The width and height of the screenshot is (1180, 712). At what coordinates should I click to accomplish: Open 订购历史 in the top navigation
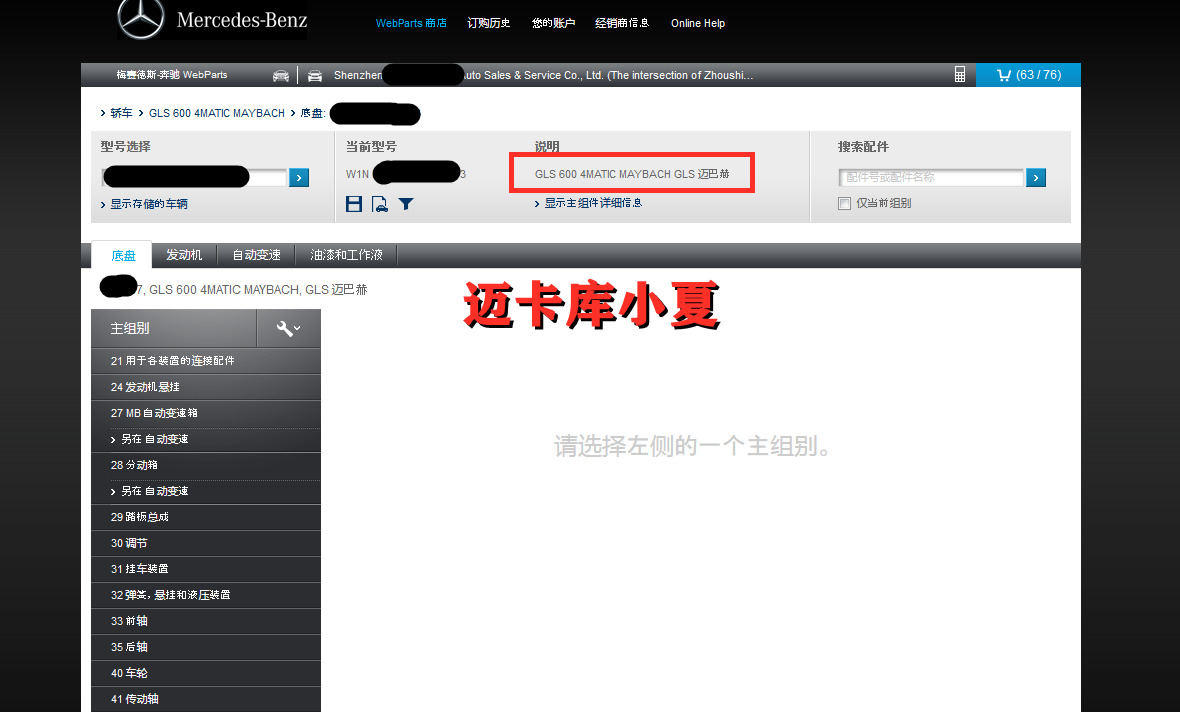point(489,23)
